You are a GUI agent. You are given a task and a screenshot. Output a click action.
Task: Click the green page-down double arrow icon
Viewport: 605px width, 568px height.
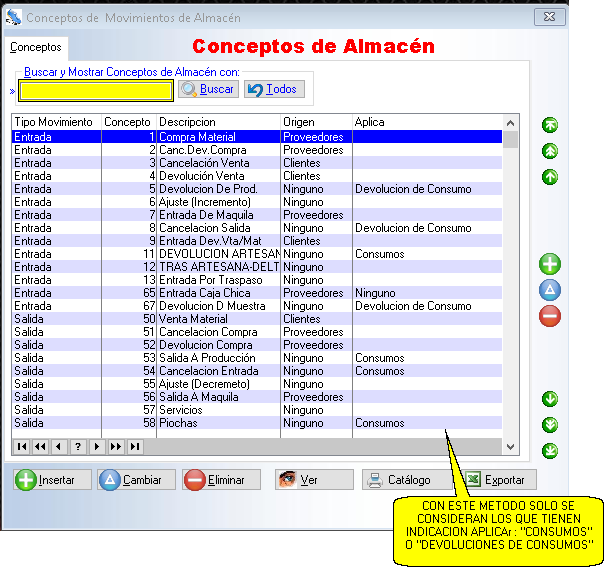pyautogui.click(x=550, y=425)
